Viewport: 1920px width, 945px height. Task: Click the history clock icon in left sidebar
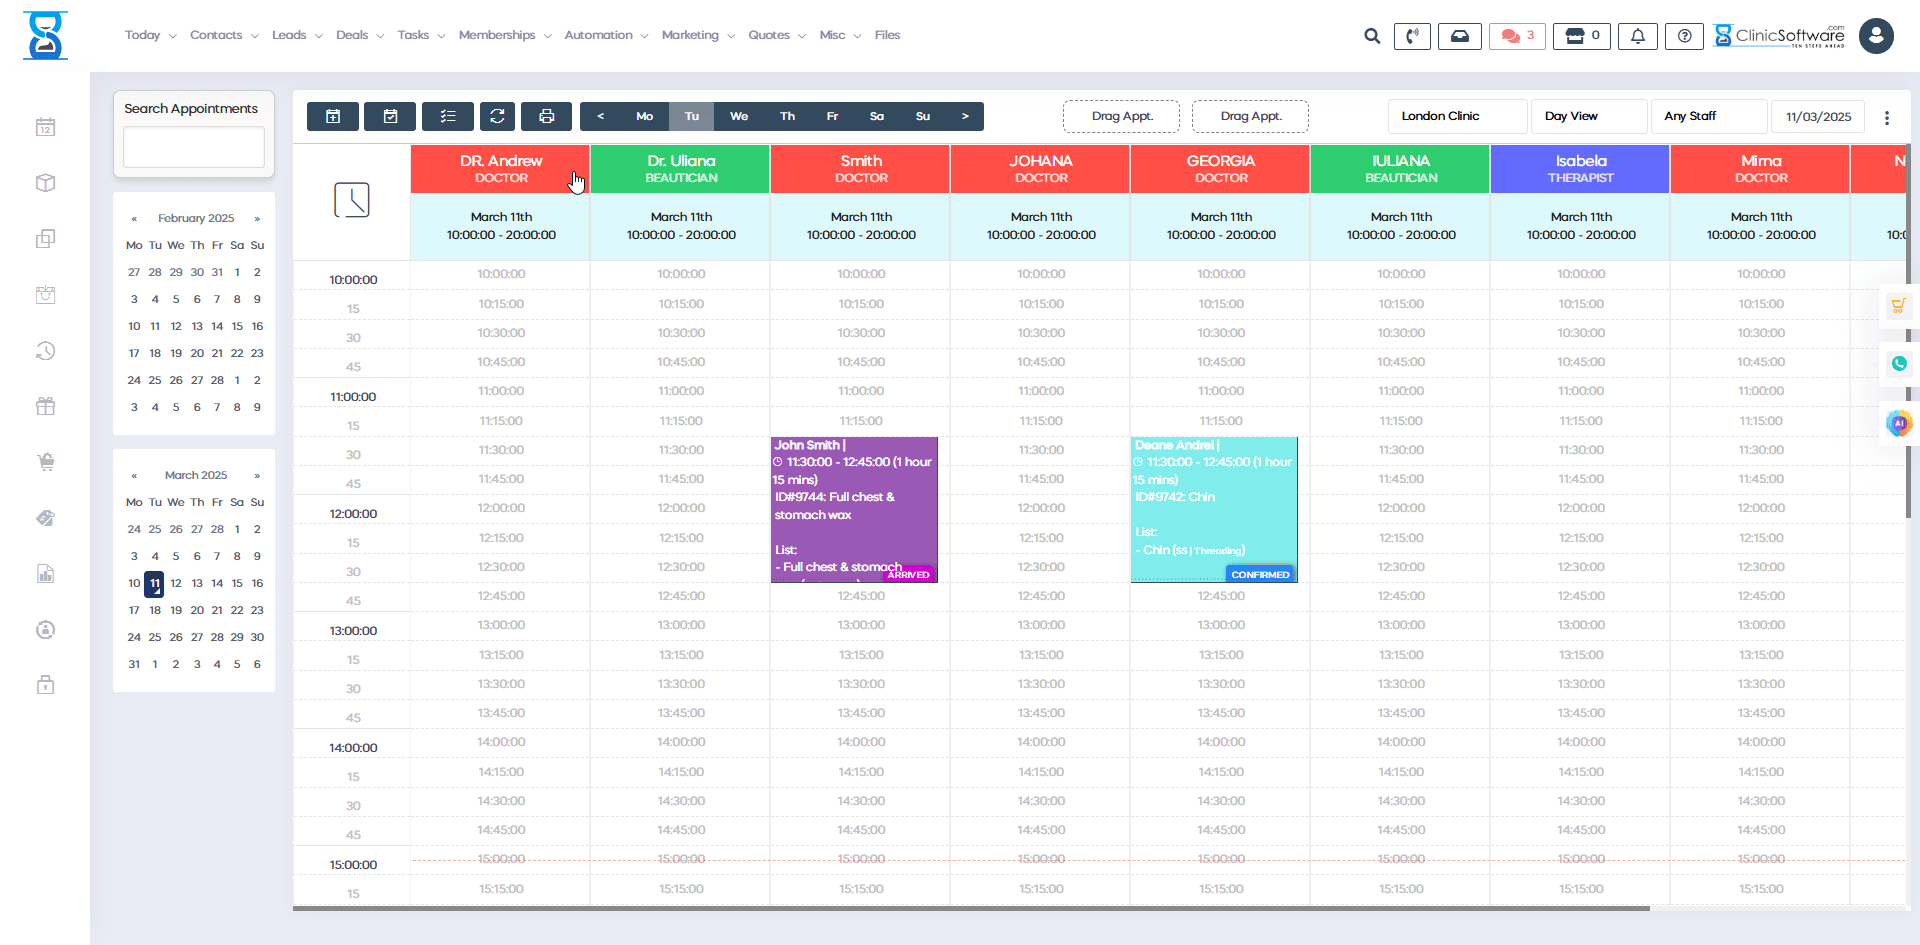[x=46, y=351]
